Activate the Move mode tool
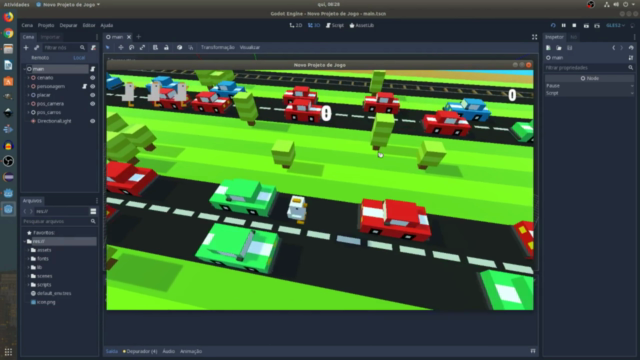The image size is (640, 360). (x=121, y=47)
